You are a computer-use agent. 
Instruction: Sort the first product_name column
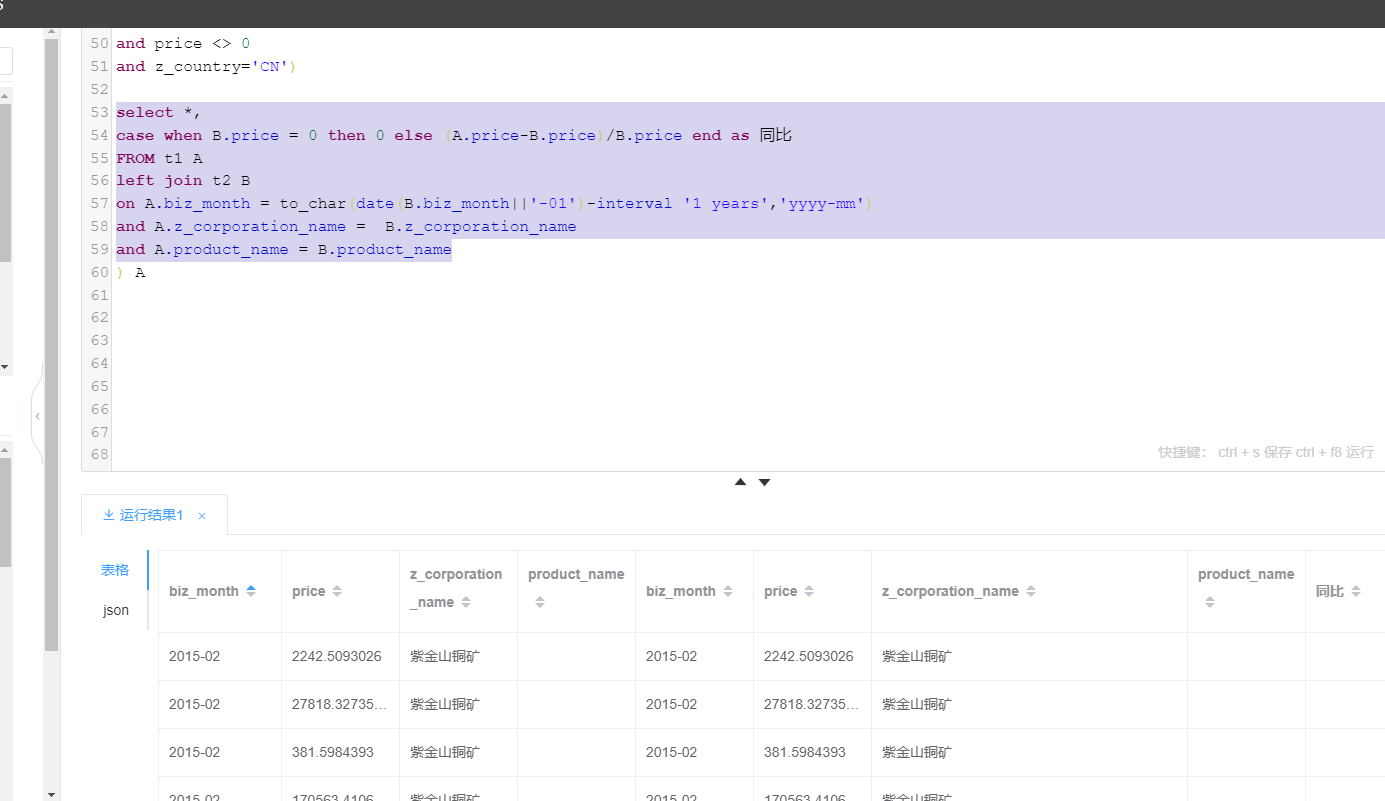coord(539,602)
